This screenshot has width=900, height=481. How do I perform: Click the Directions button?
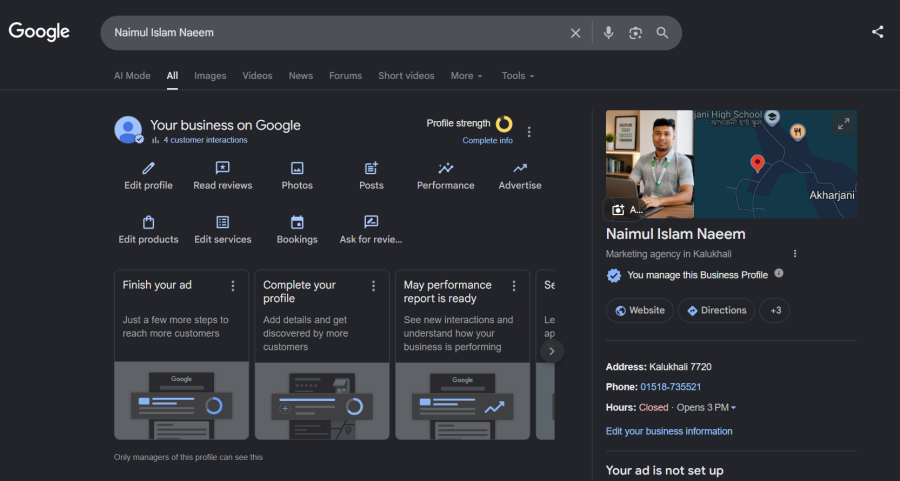(x=716, y=311)
